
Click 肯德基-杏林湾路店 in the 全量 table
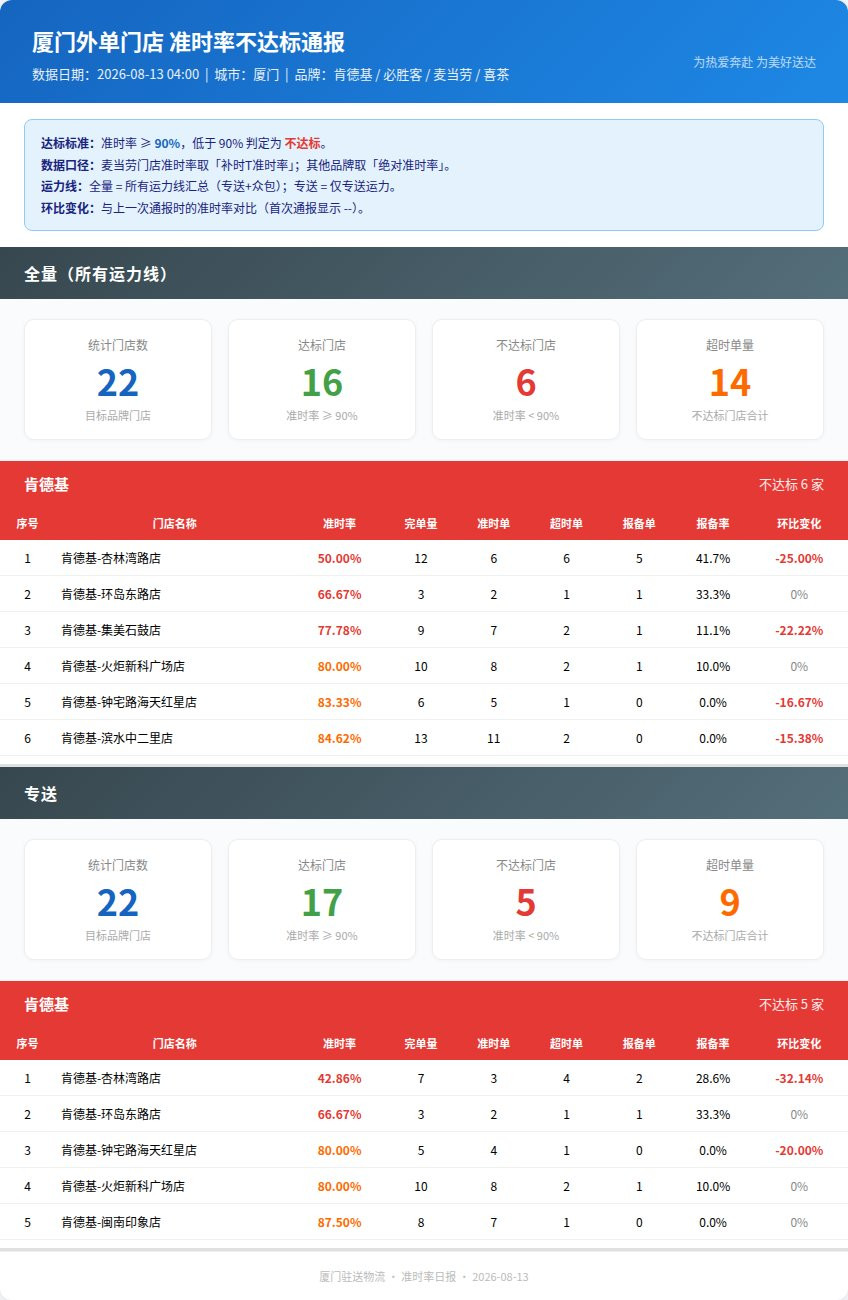click(x=111, y=558)
